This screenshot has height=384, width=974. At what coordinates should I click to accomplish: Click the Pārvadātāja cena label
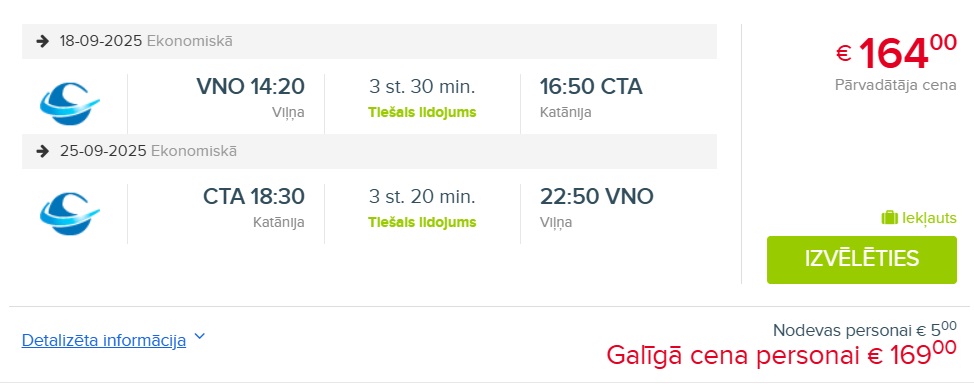coord(895,85)
